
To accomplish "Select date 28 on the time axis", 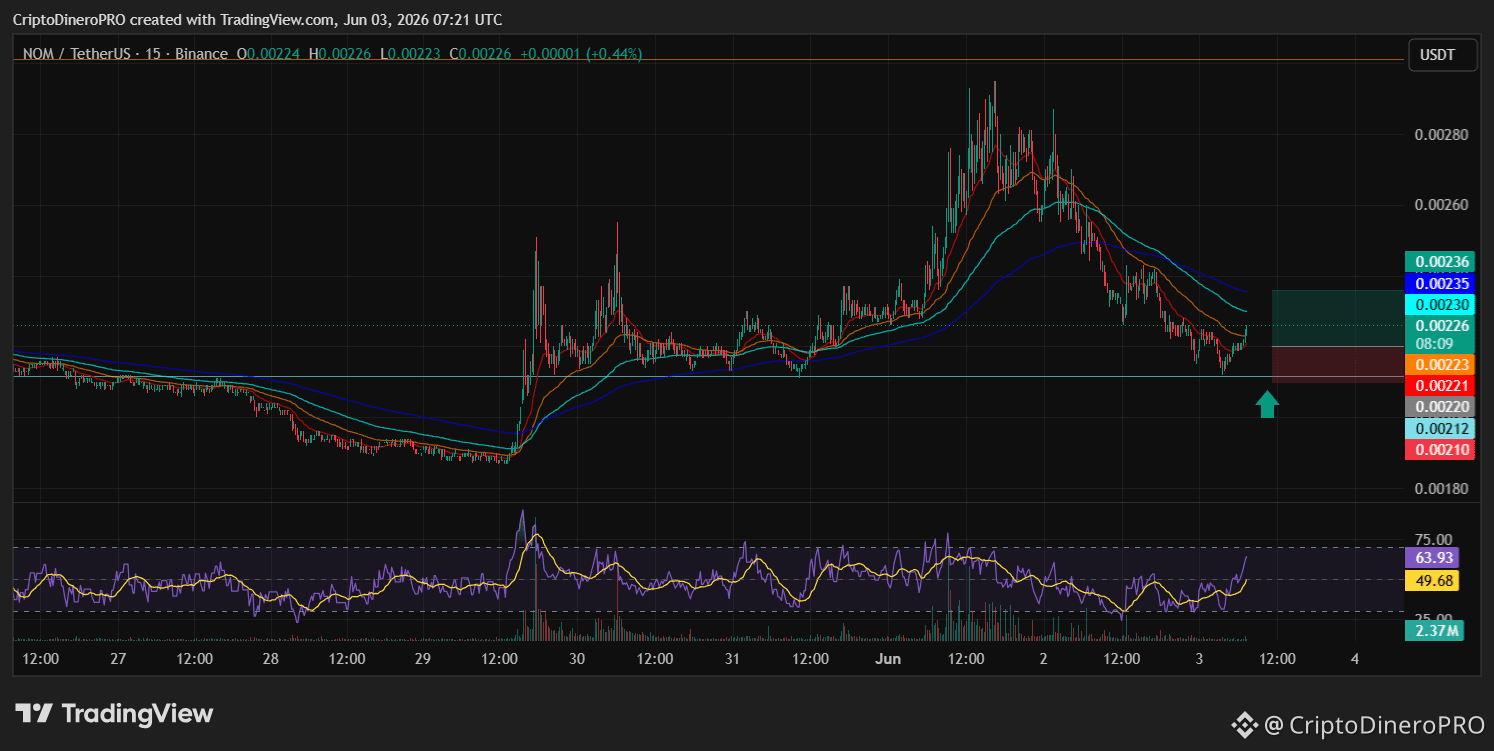I will [270, 659].
